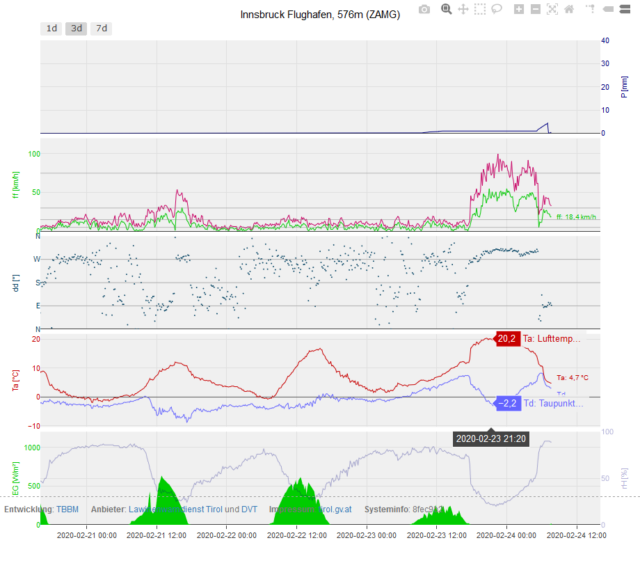Open the TBBM developer link
640x561 pixels.
(x=67, y=509)
